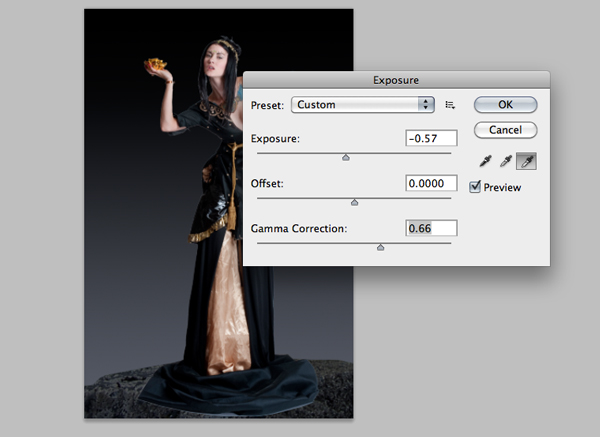The image size is (600, 437).
Task: Click the 'Offset:' label
Action: tap(267, 184)
